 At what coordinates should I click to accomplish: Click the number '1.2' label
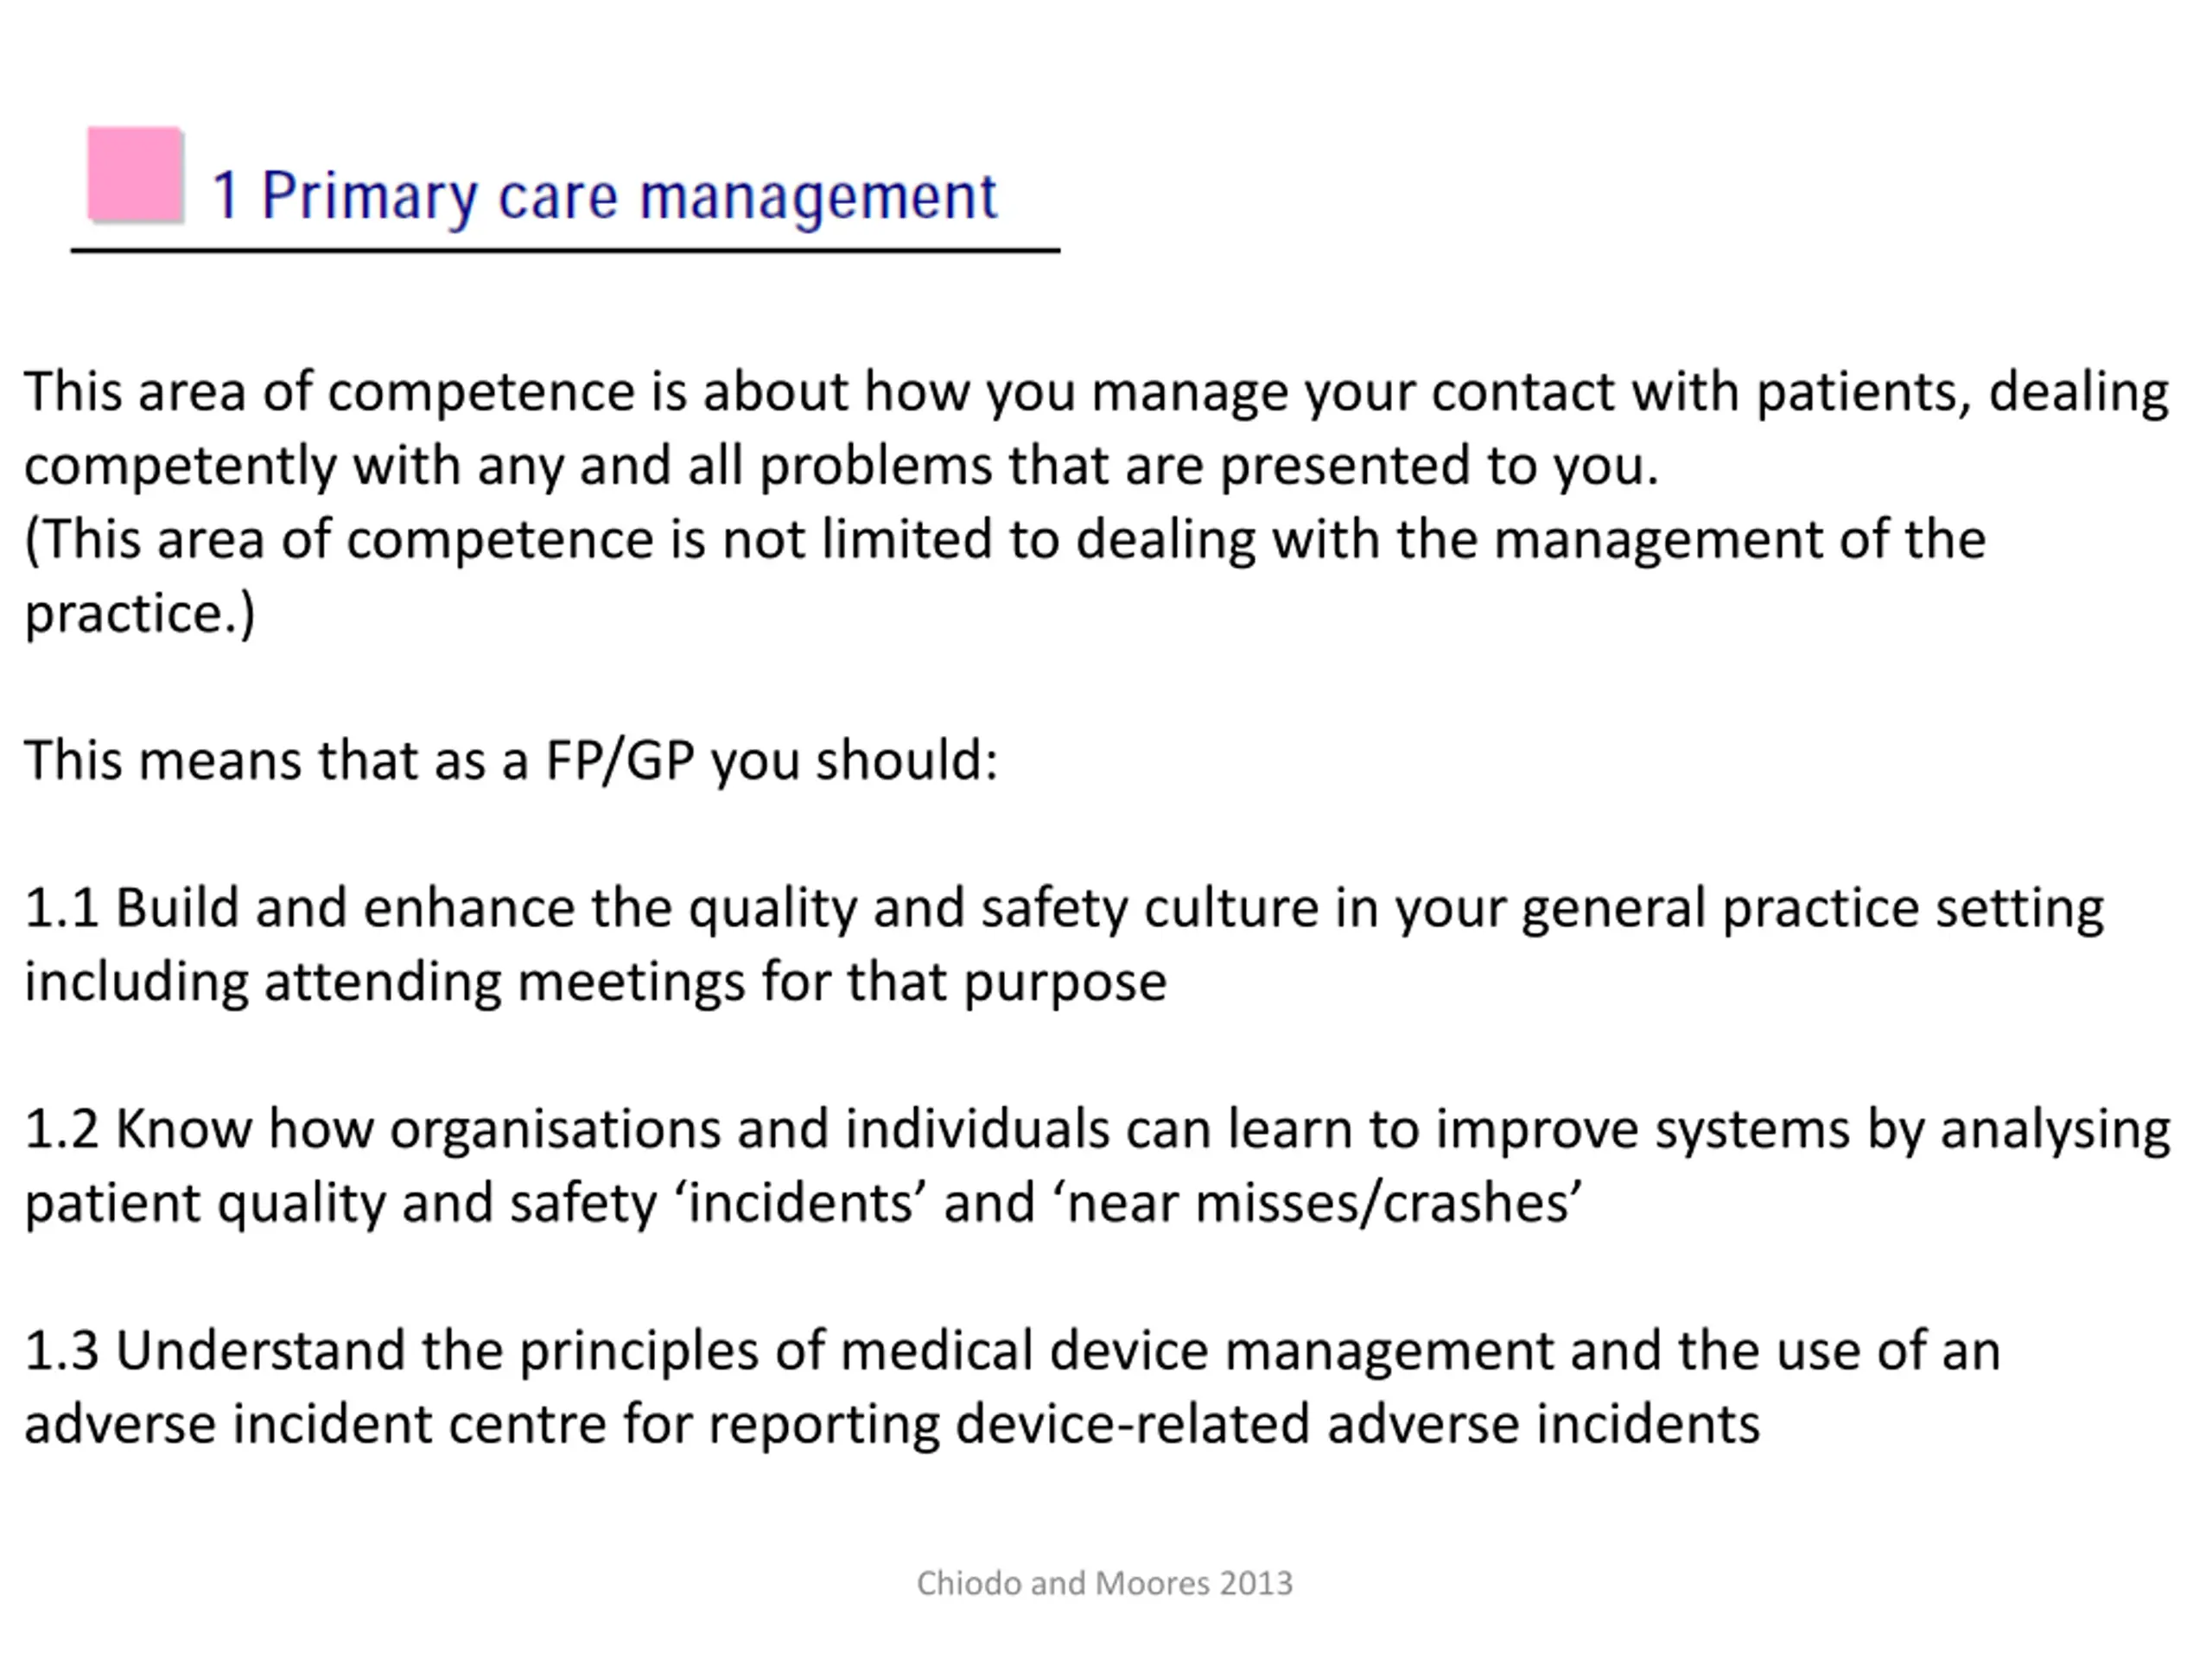coord(61,1130)
